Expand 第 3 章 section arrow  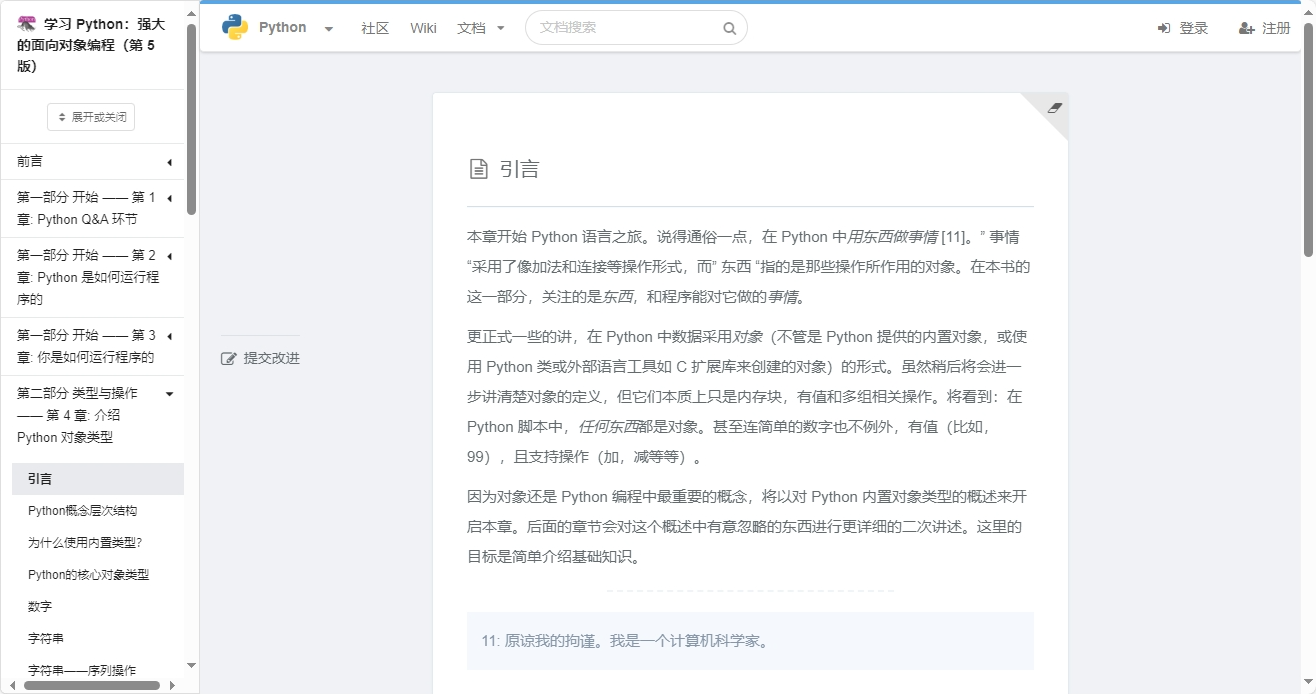(x=169, y=336)
